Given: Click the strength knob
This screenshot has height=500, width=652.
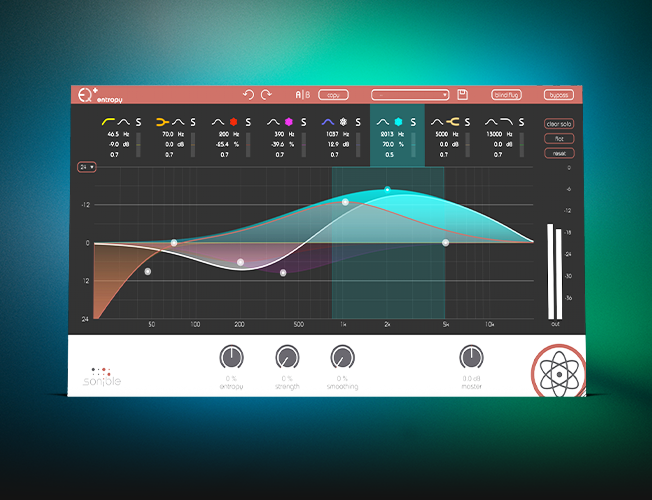Looking at the screenshot, I should coord(287,357).
